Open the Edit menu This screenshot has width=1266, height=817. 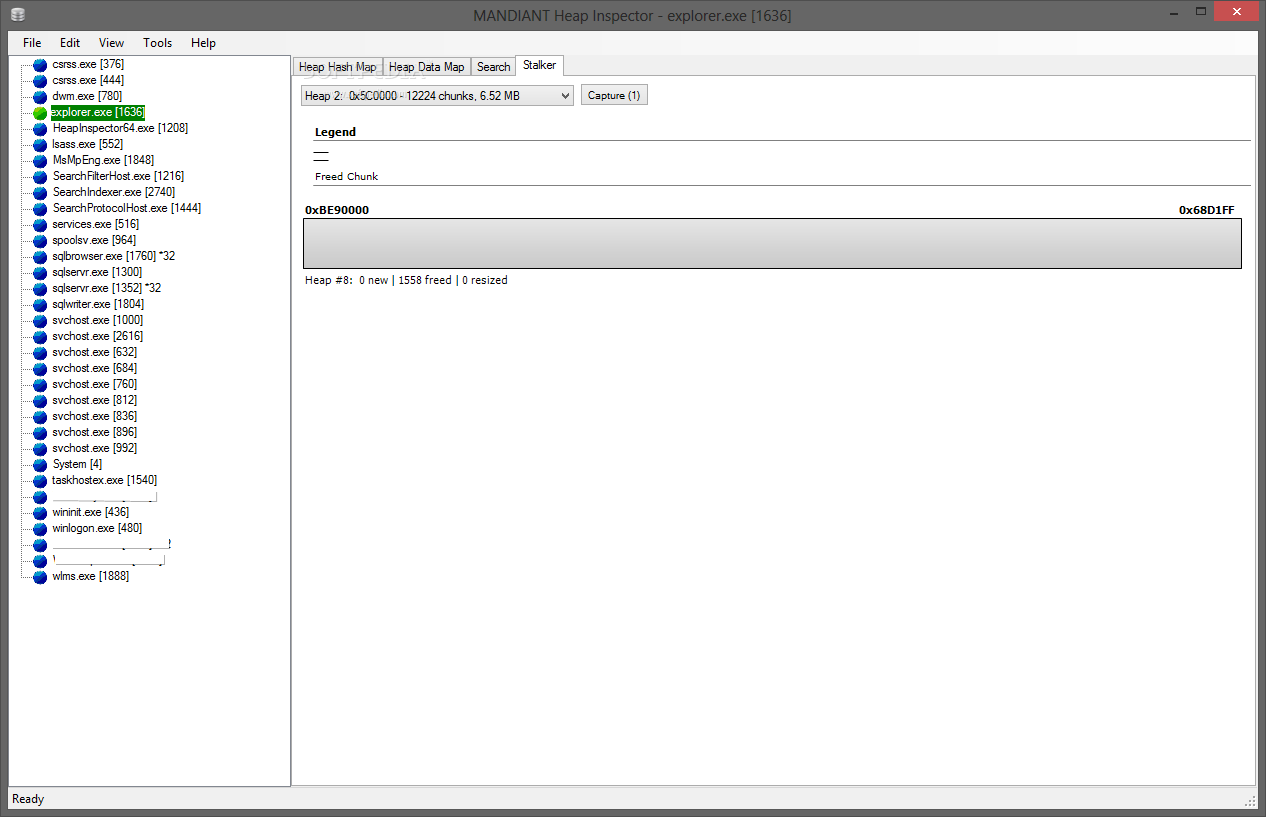(x=70, y=43)
